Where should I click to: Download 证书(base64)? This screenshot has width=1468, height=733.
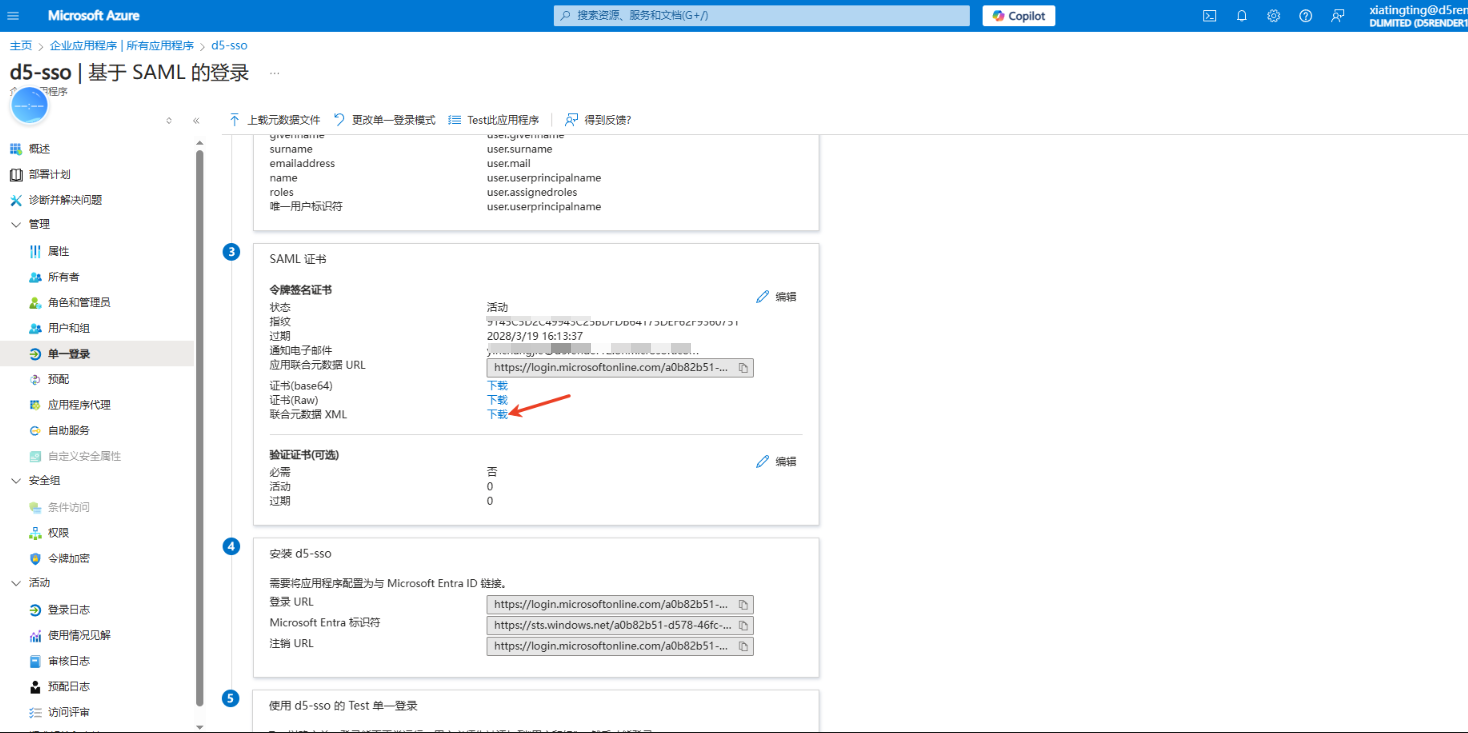[x=497, y=386]
